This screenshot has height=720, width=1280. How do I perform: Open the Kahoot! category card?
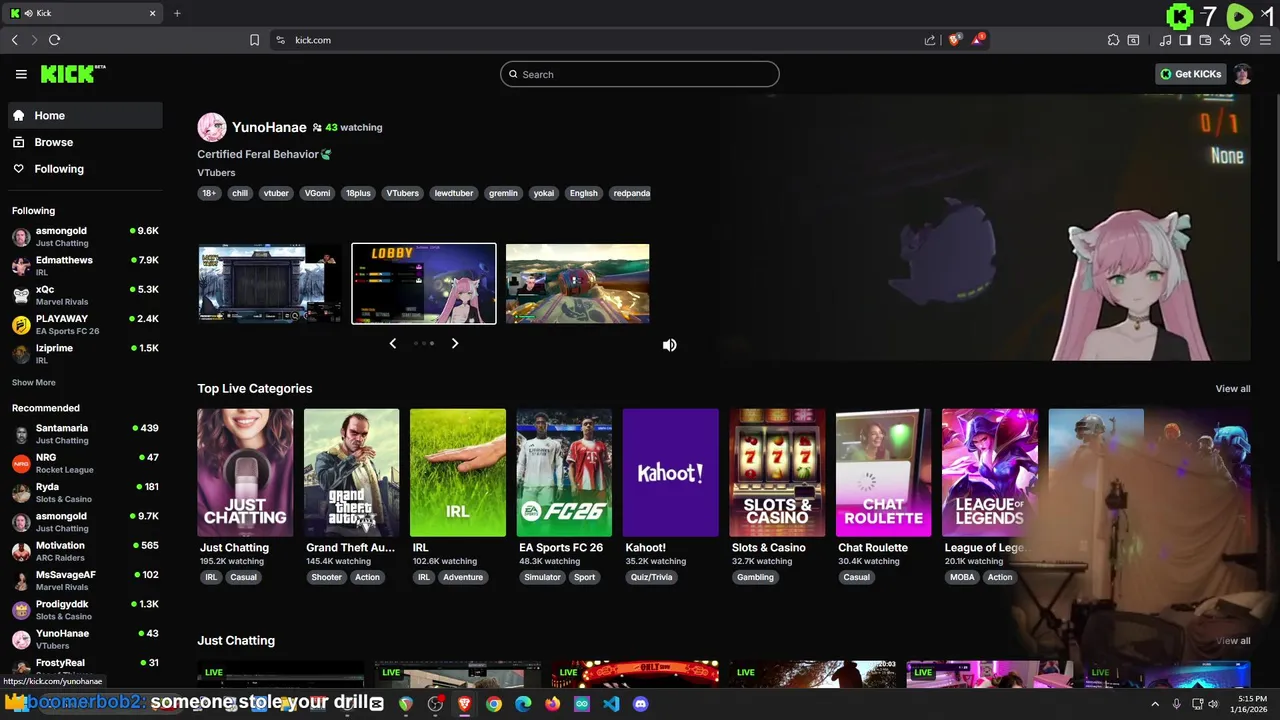click(670, 472)
